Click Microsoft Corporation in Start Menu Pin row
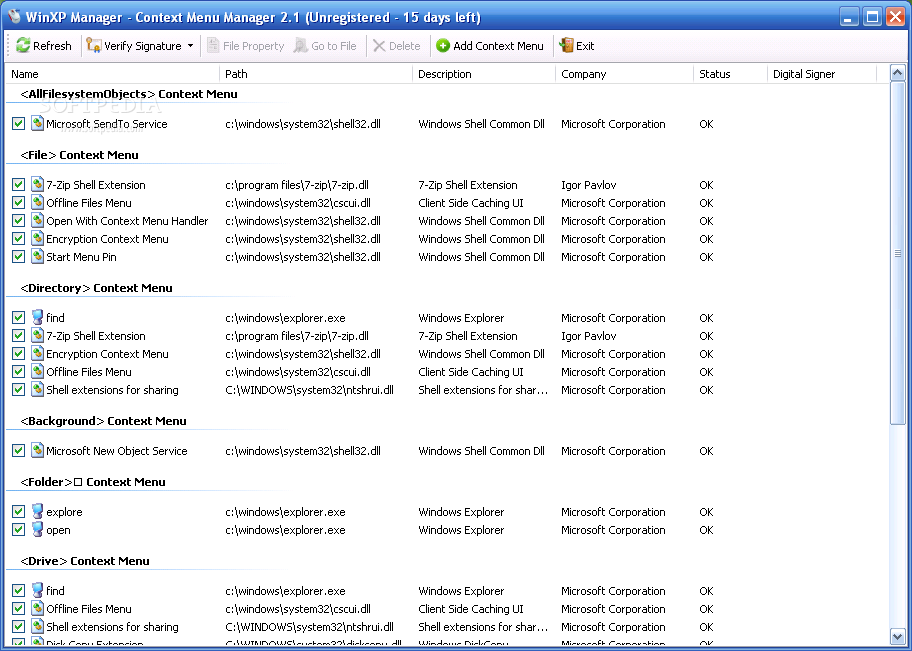912x651 pixels. tap(613, 257)
